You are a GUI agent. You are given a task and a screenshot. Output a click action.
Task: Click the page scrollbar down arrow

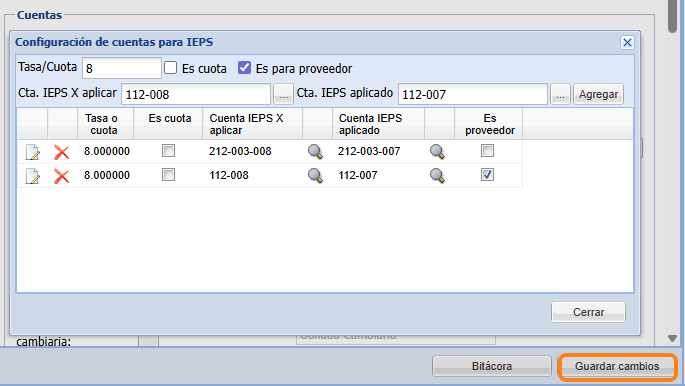pos(672,338)
